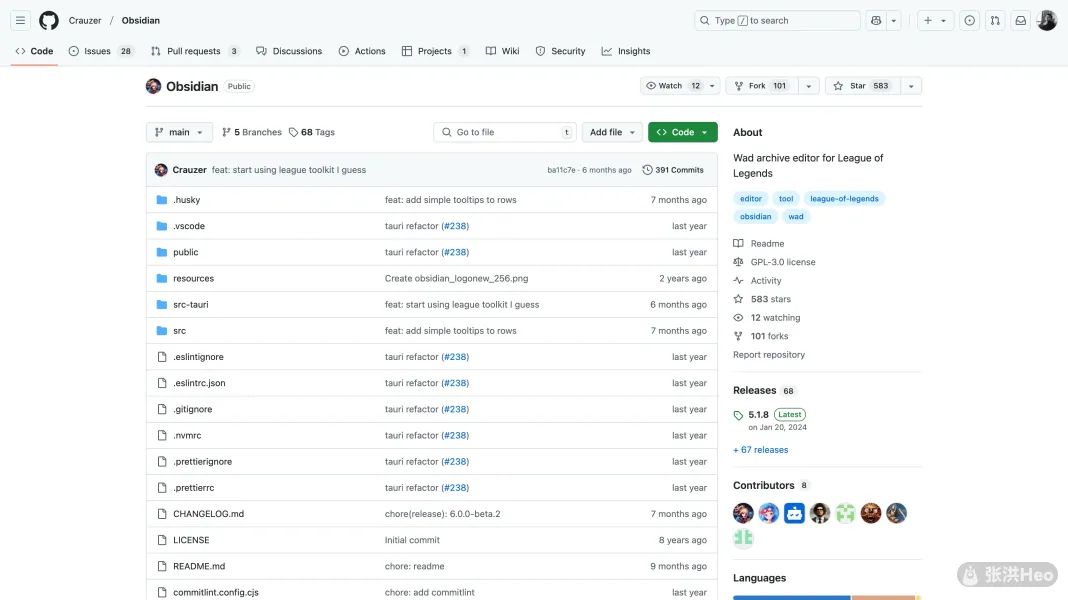The width and height of the screenshot is (1068, 600).
Task: Click the languages color bar
Action: [x=826, y=597]
